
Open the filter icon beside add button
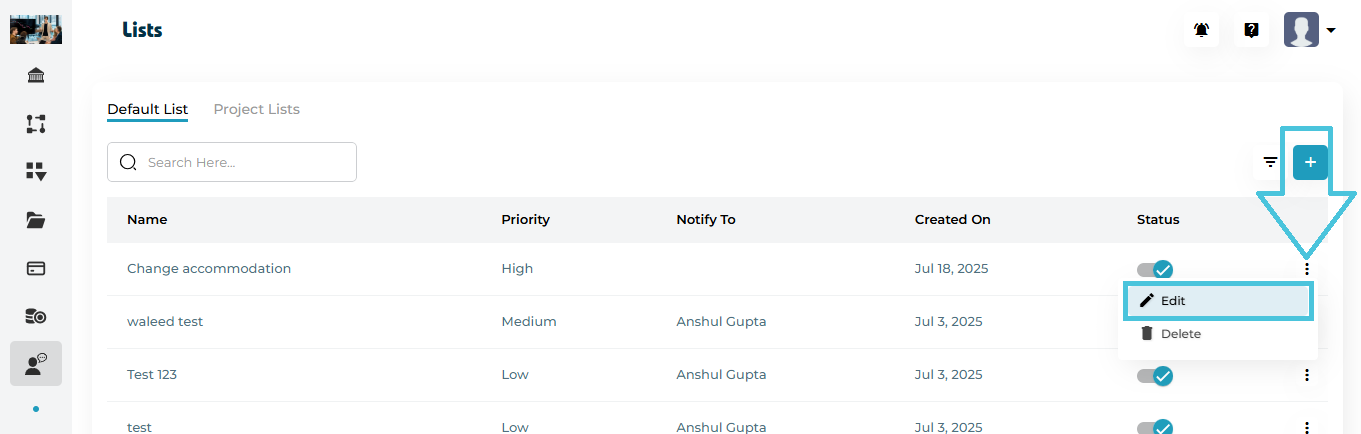pos(1270,162)
